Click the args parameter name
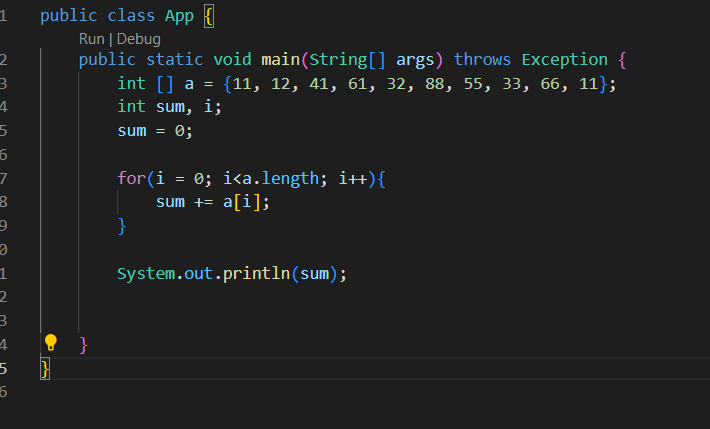 [x=415, y=60]
